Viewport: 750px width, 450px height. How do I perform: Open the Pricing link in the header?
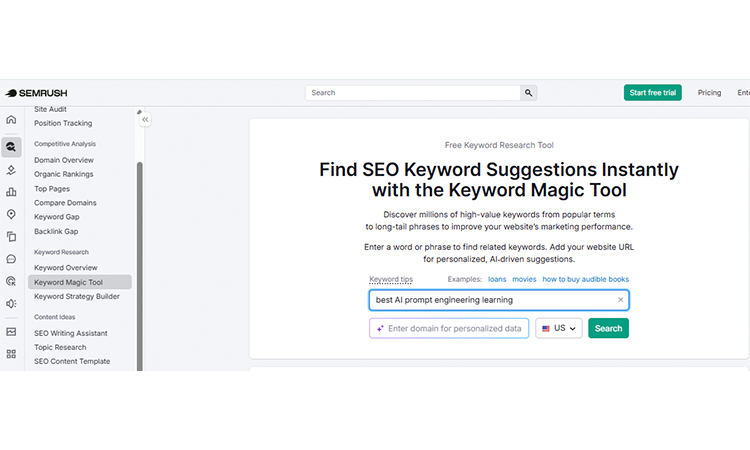tap(709, 93)
